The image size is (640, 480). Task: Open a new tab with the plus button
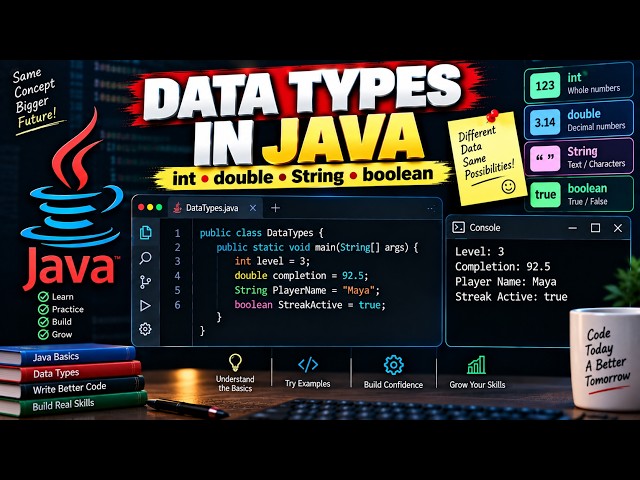pos(276,208)
